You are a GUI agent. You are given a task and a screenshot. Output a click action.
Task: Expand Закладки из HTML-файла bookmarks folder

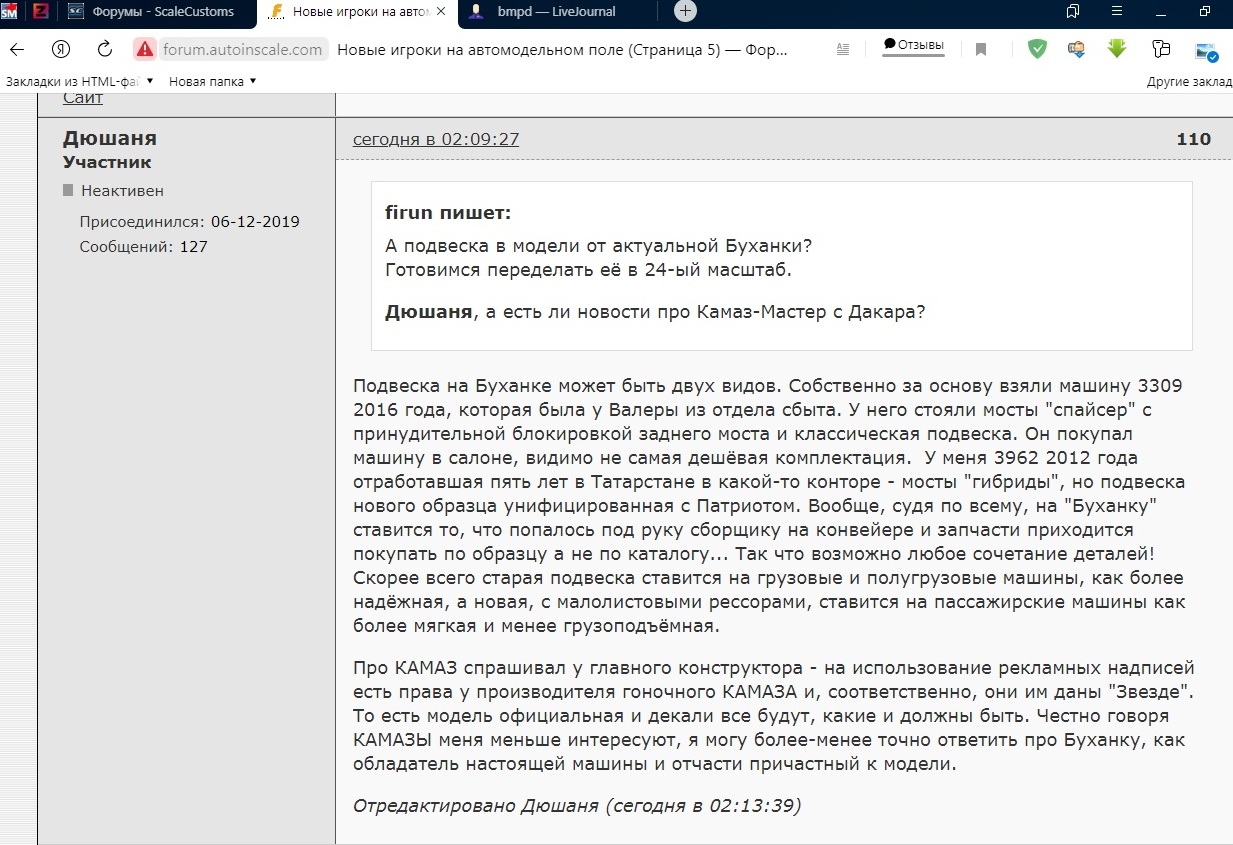(80, 81)
